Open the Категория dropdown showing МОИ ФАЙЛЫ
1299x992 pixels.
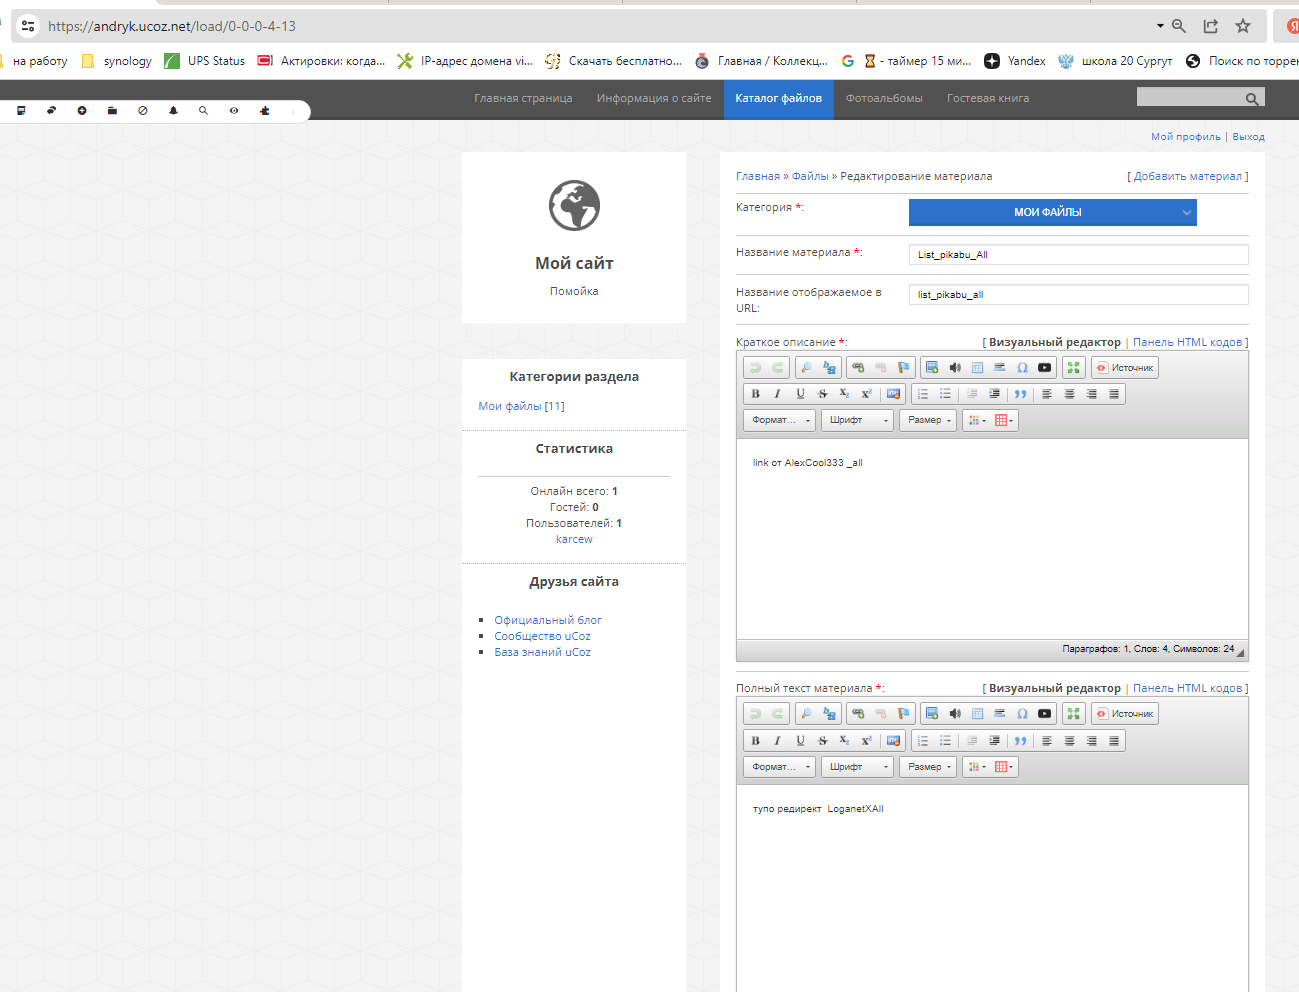tap(1052, 212)
